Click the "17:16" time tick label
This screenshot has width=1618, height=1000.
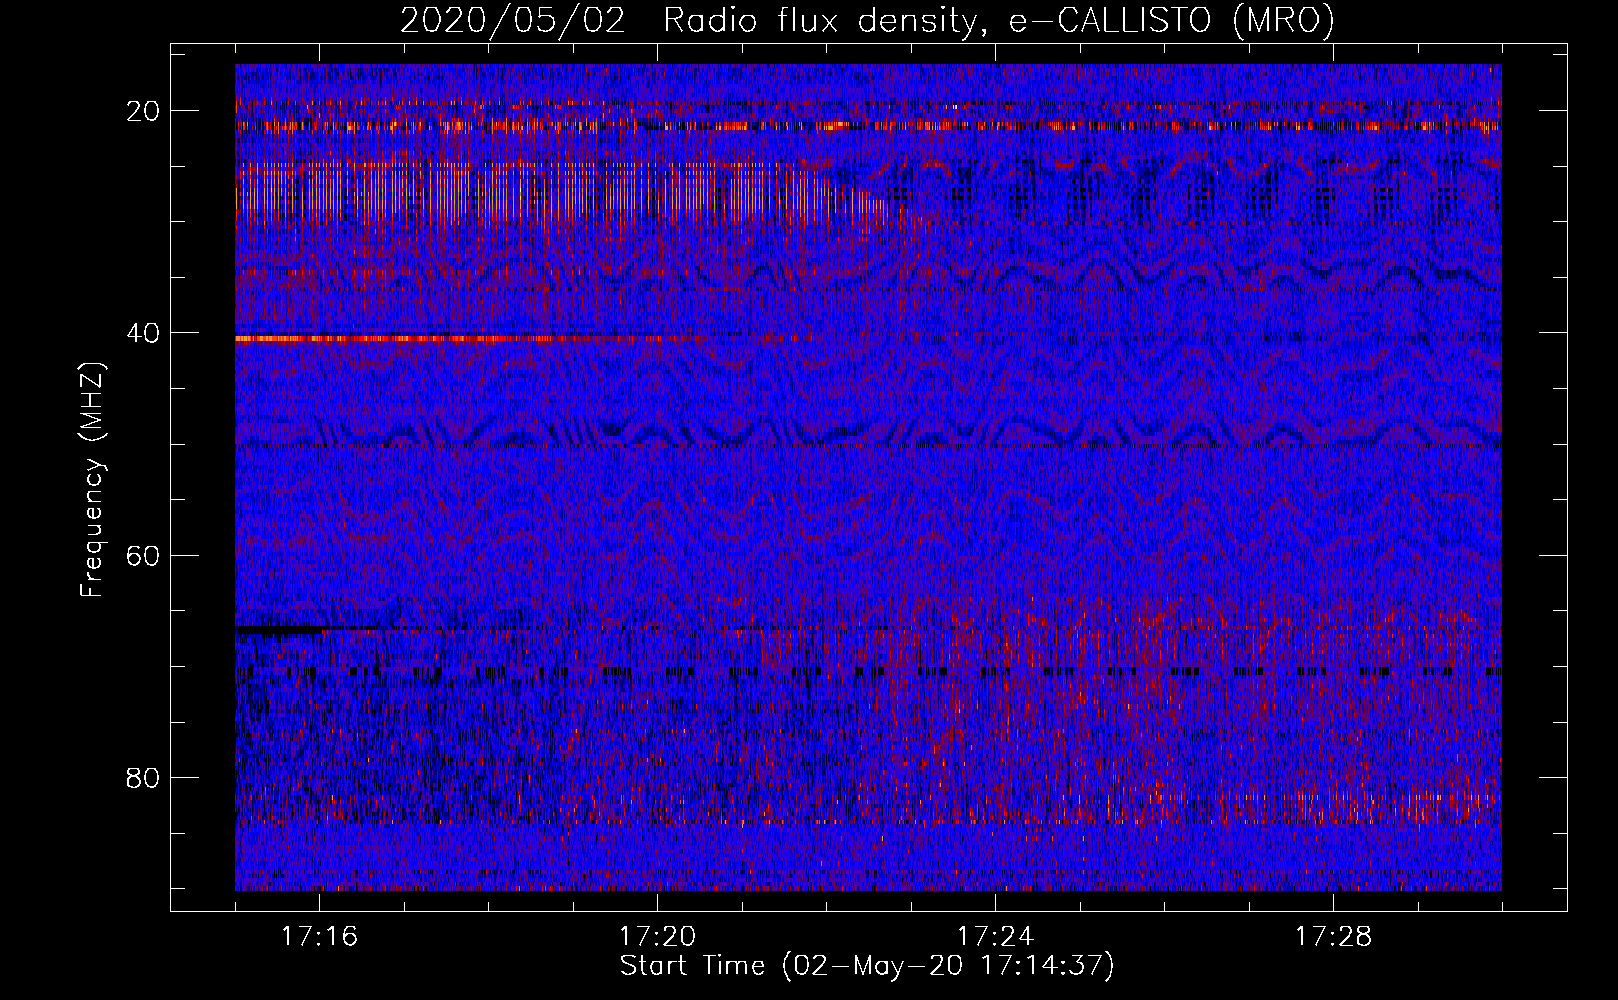pyautogui.click(x=320, y=937)
